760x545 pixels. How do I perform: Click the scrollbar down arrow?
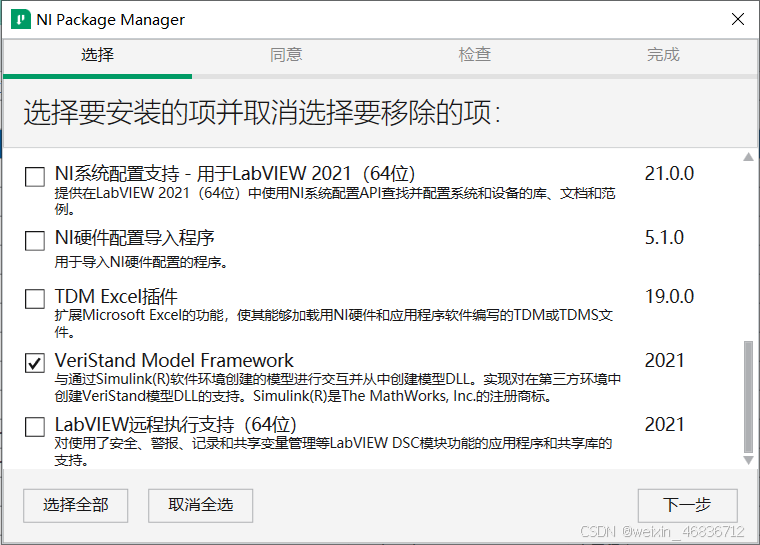click(748, 460)
